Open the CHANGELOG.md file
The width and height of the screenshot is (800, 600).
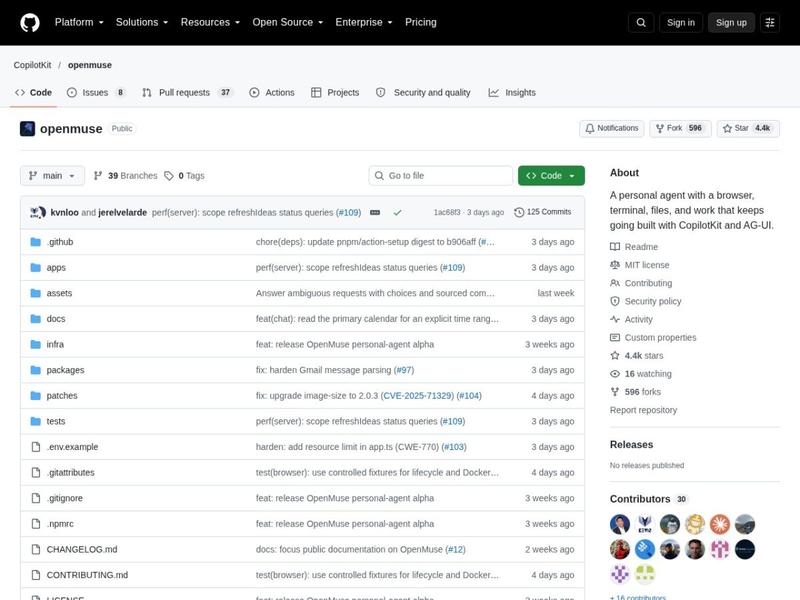[82, 549]
